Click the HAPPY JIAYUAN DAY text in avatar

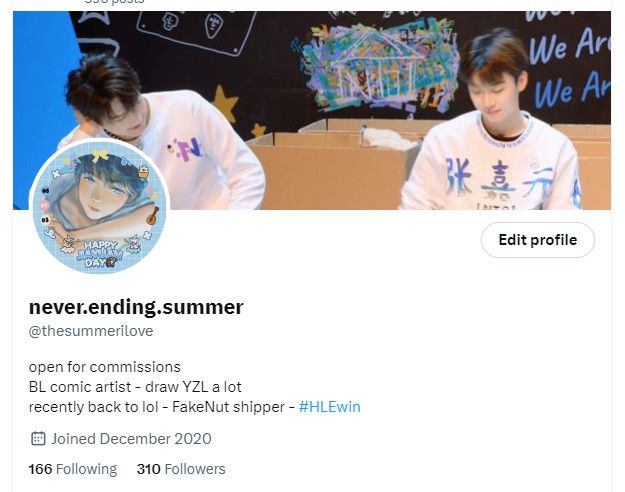[x=98, y=253]
